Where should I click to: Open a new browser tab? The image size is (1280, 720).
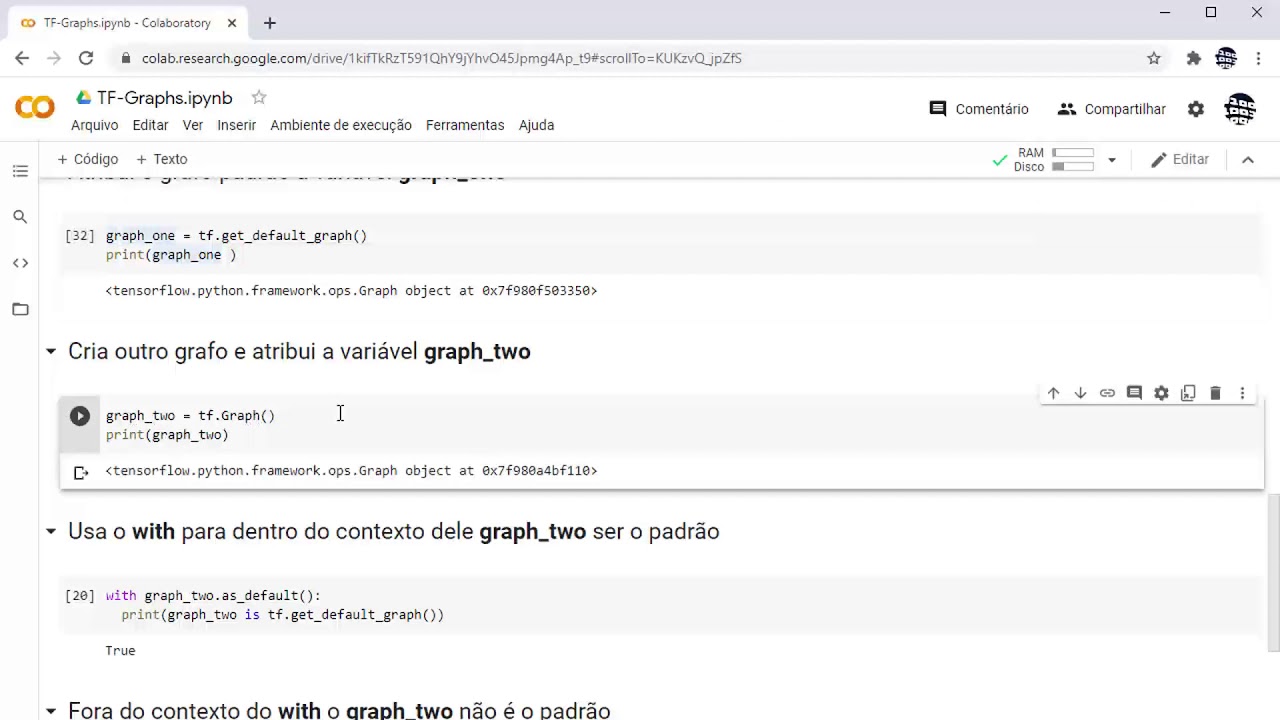270,22
